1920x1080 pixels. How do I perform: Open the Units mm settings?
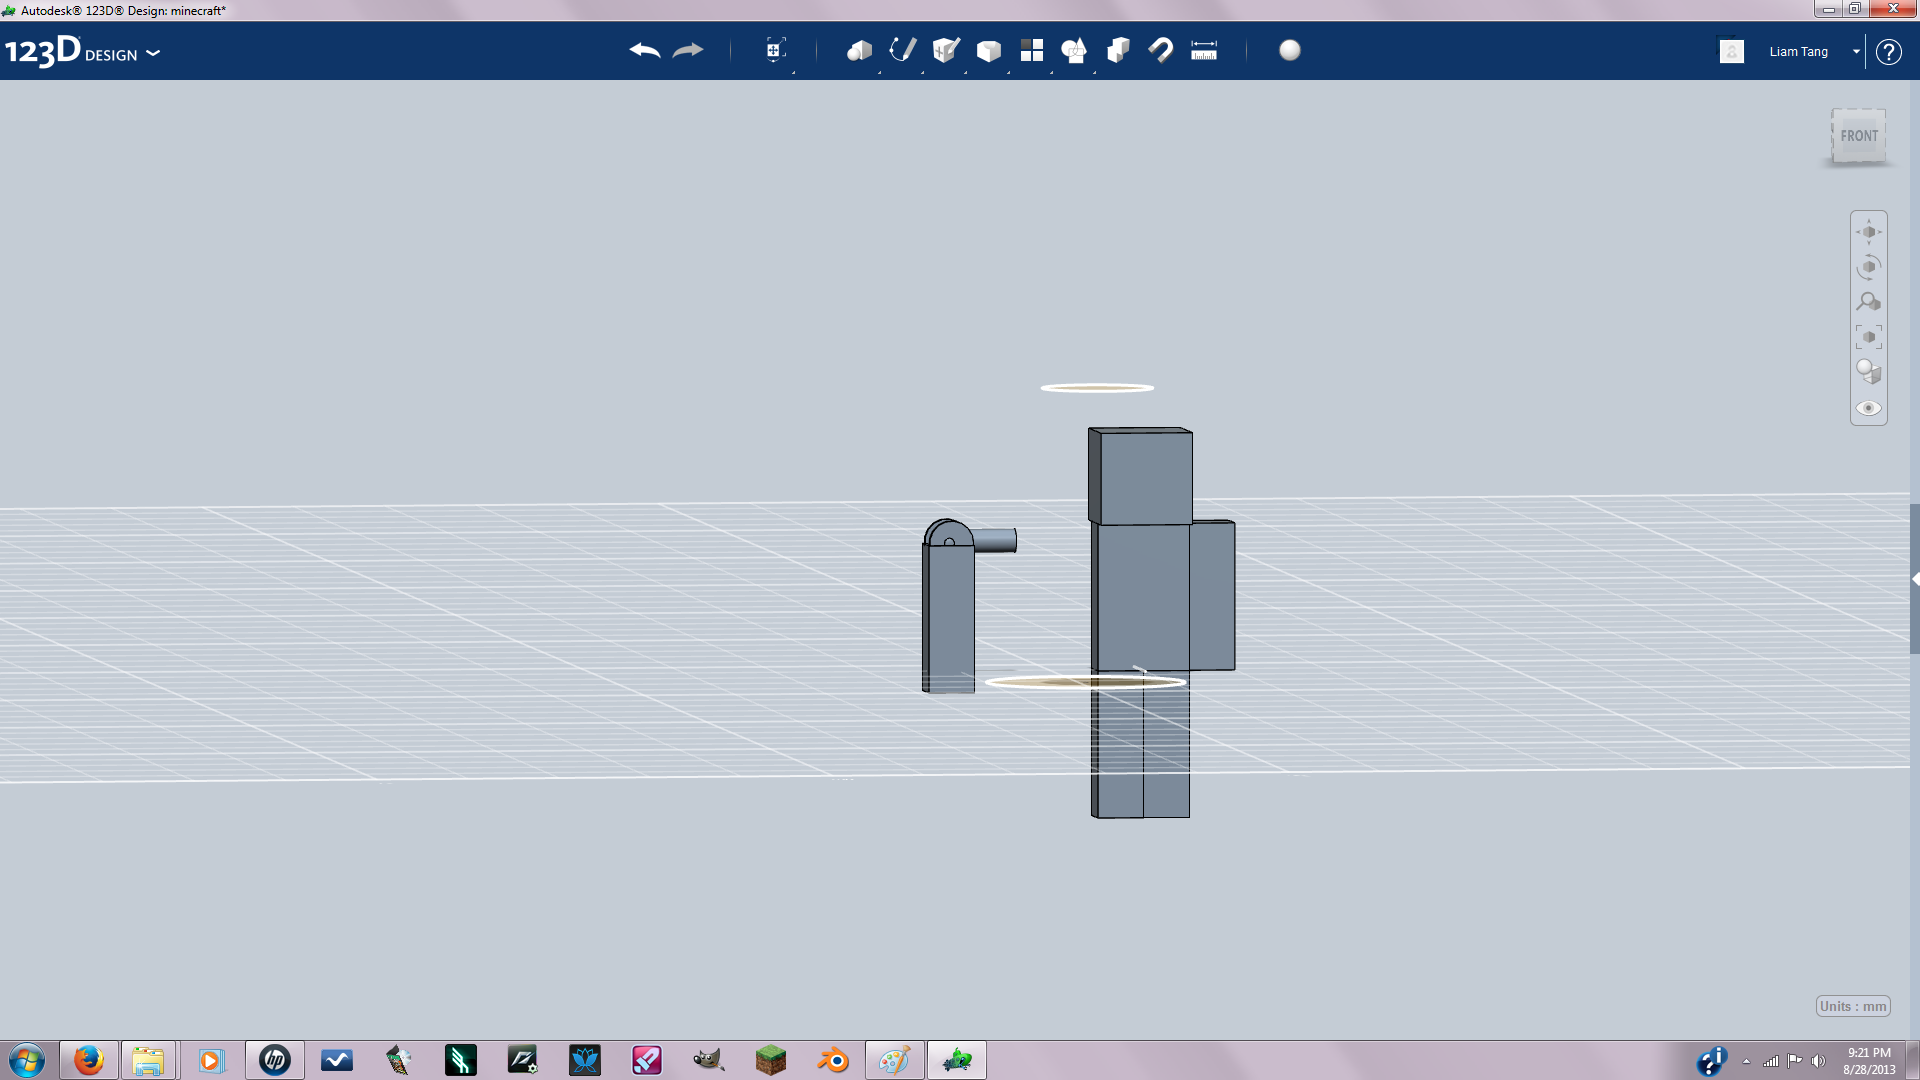[1853, 1006]
